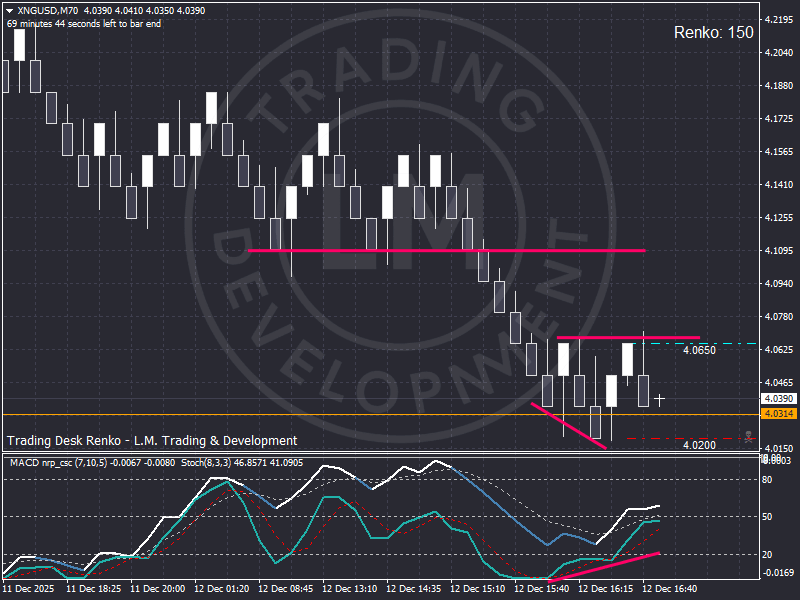Select the 4.0150 price on the scale
Viewport: 800px width, 600px height.
(779, 447)
